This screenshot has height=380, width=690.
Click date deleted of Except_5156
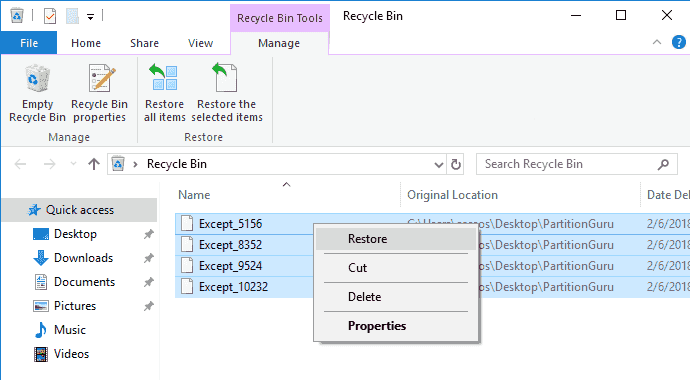pos(668,223)
